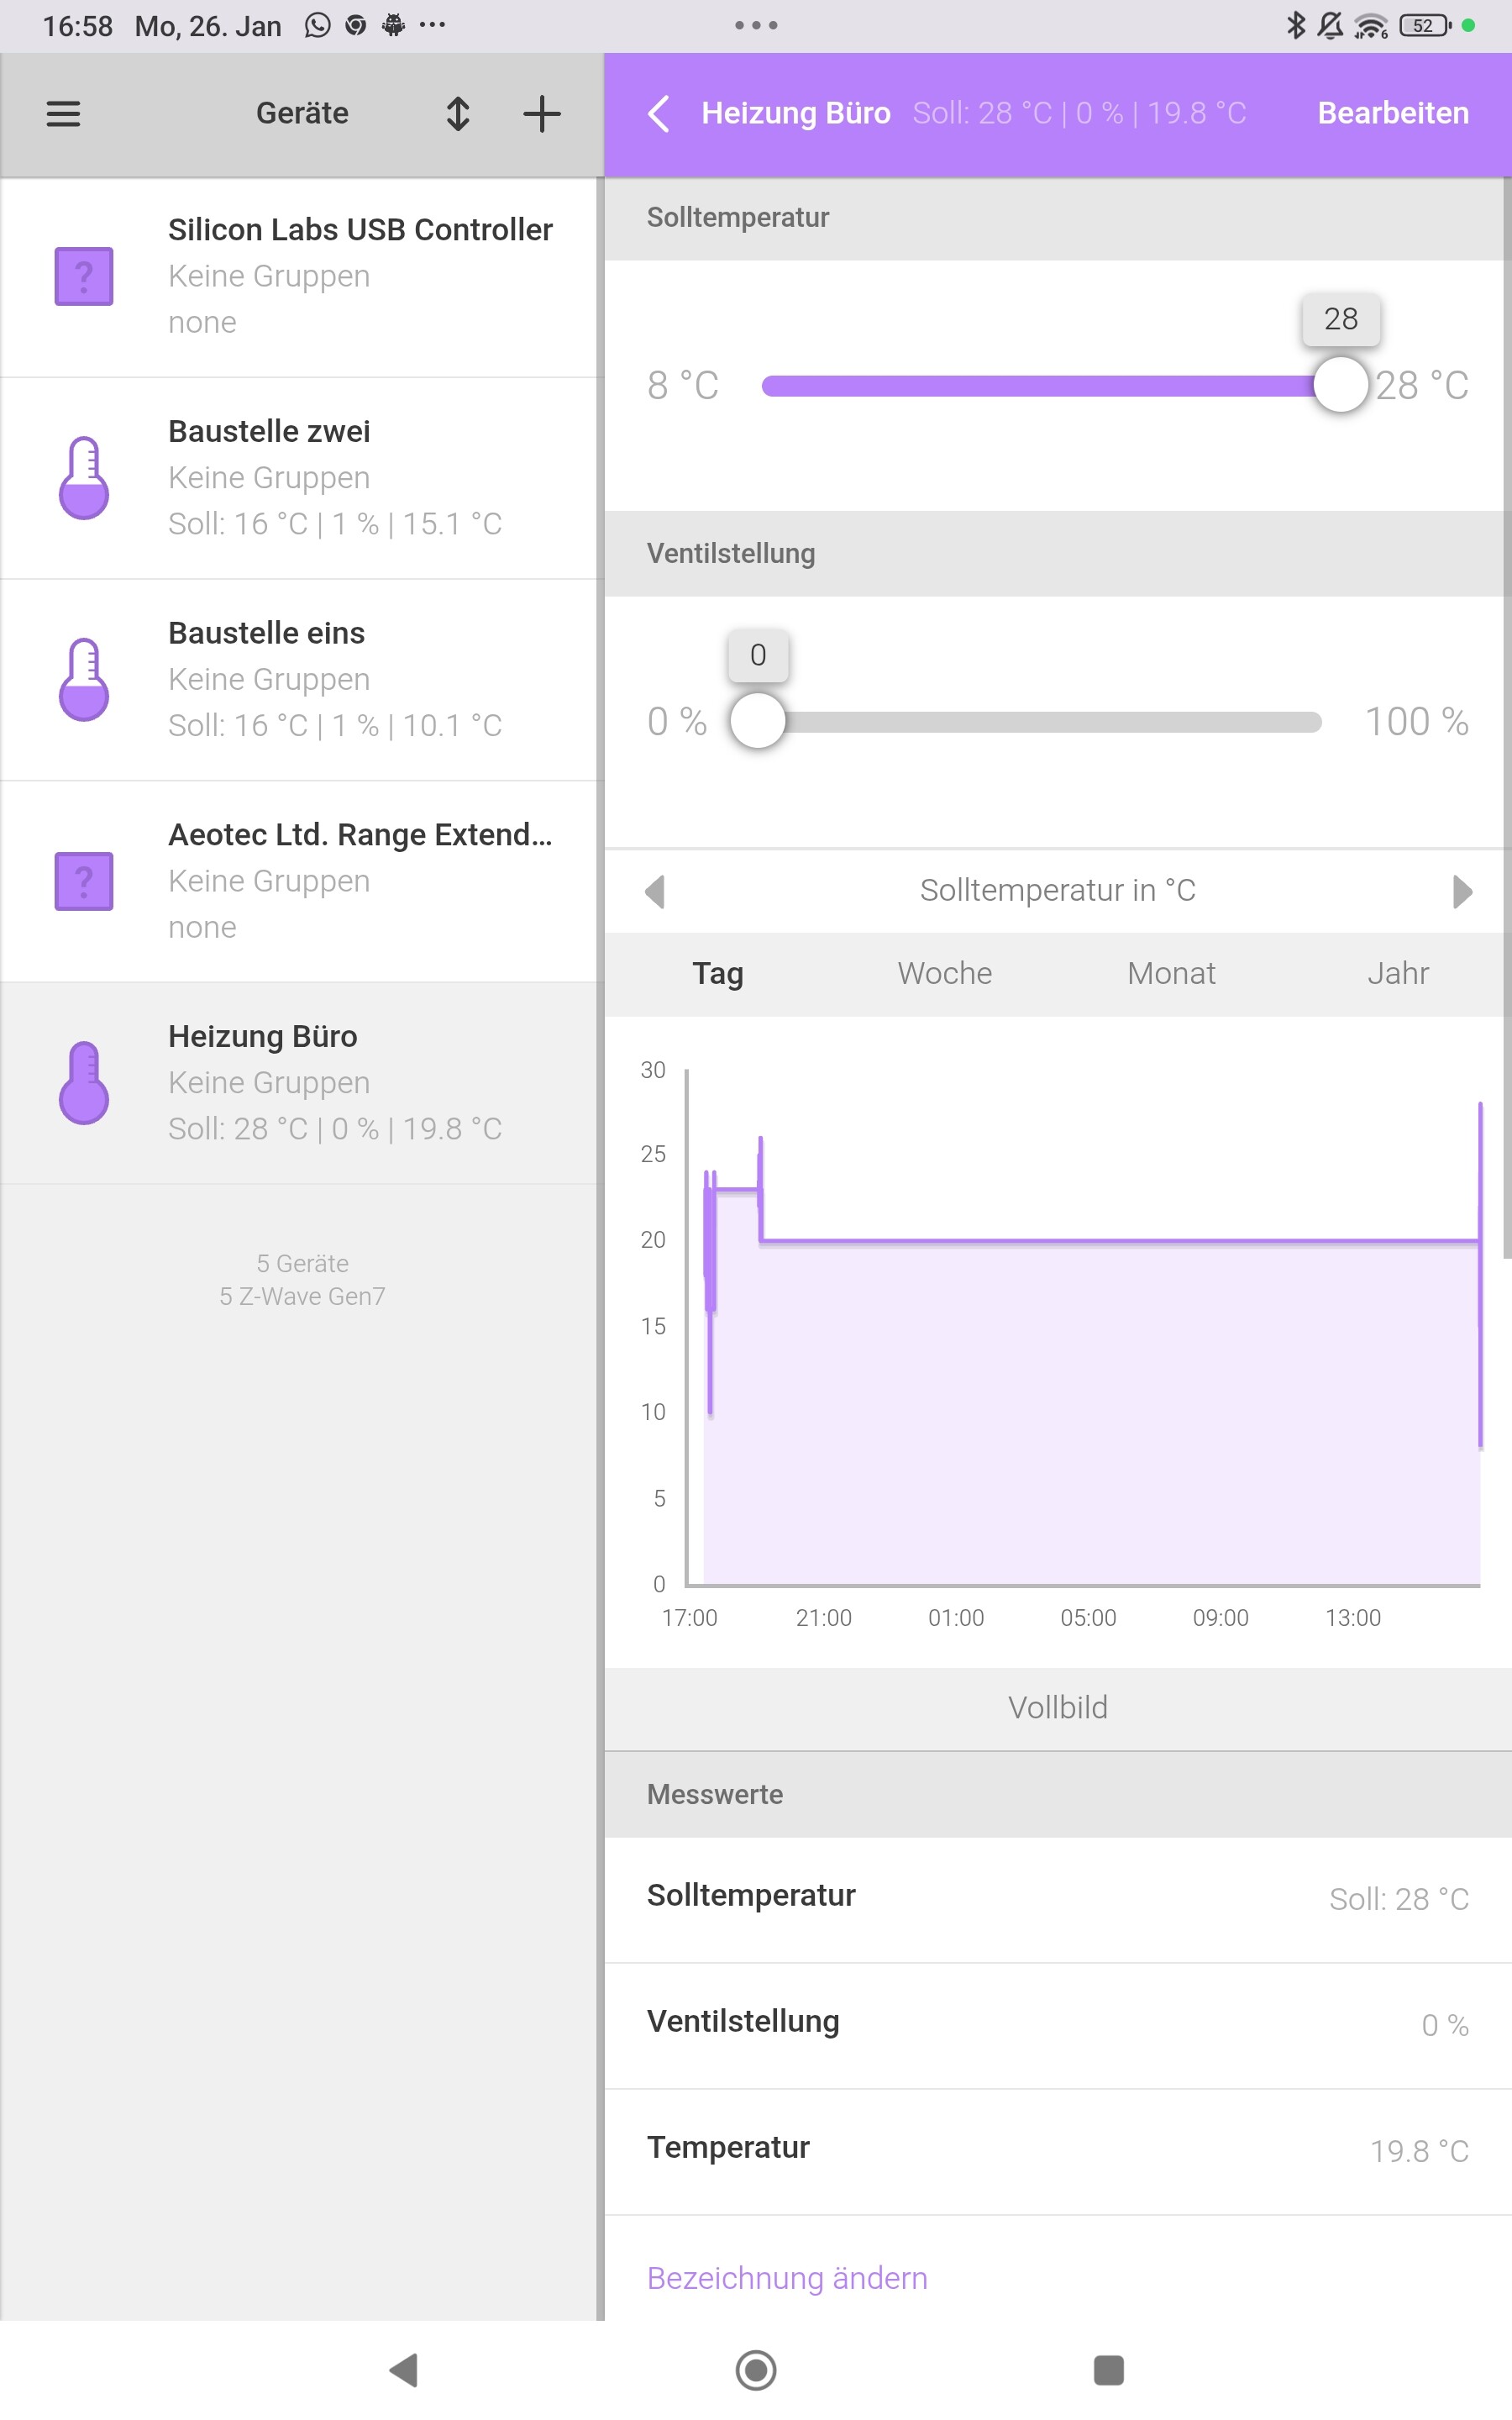Add a new device with plus icon
The image size is (1512, 2420).
(541, 113)
